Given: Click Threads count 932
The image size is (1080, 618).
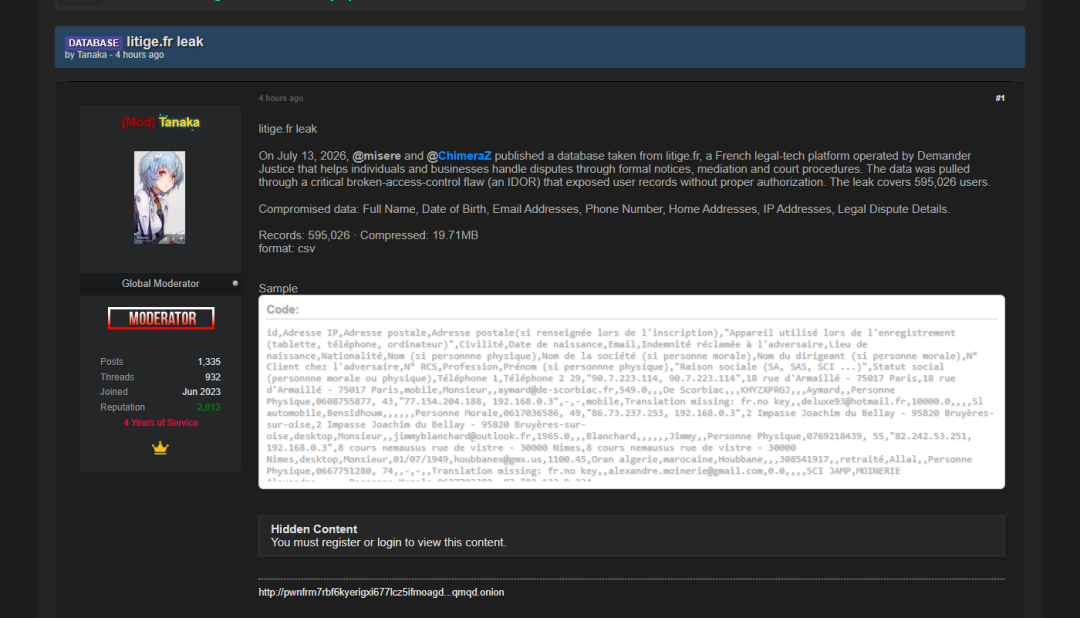Looking at the screenshot, I should (212, 377).
